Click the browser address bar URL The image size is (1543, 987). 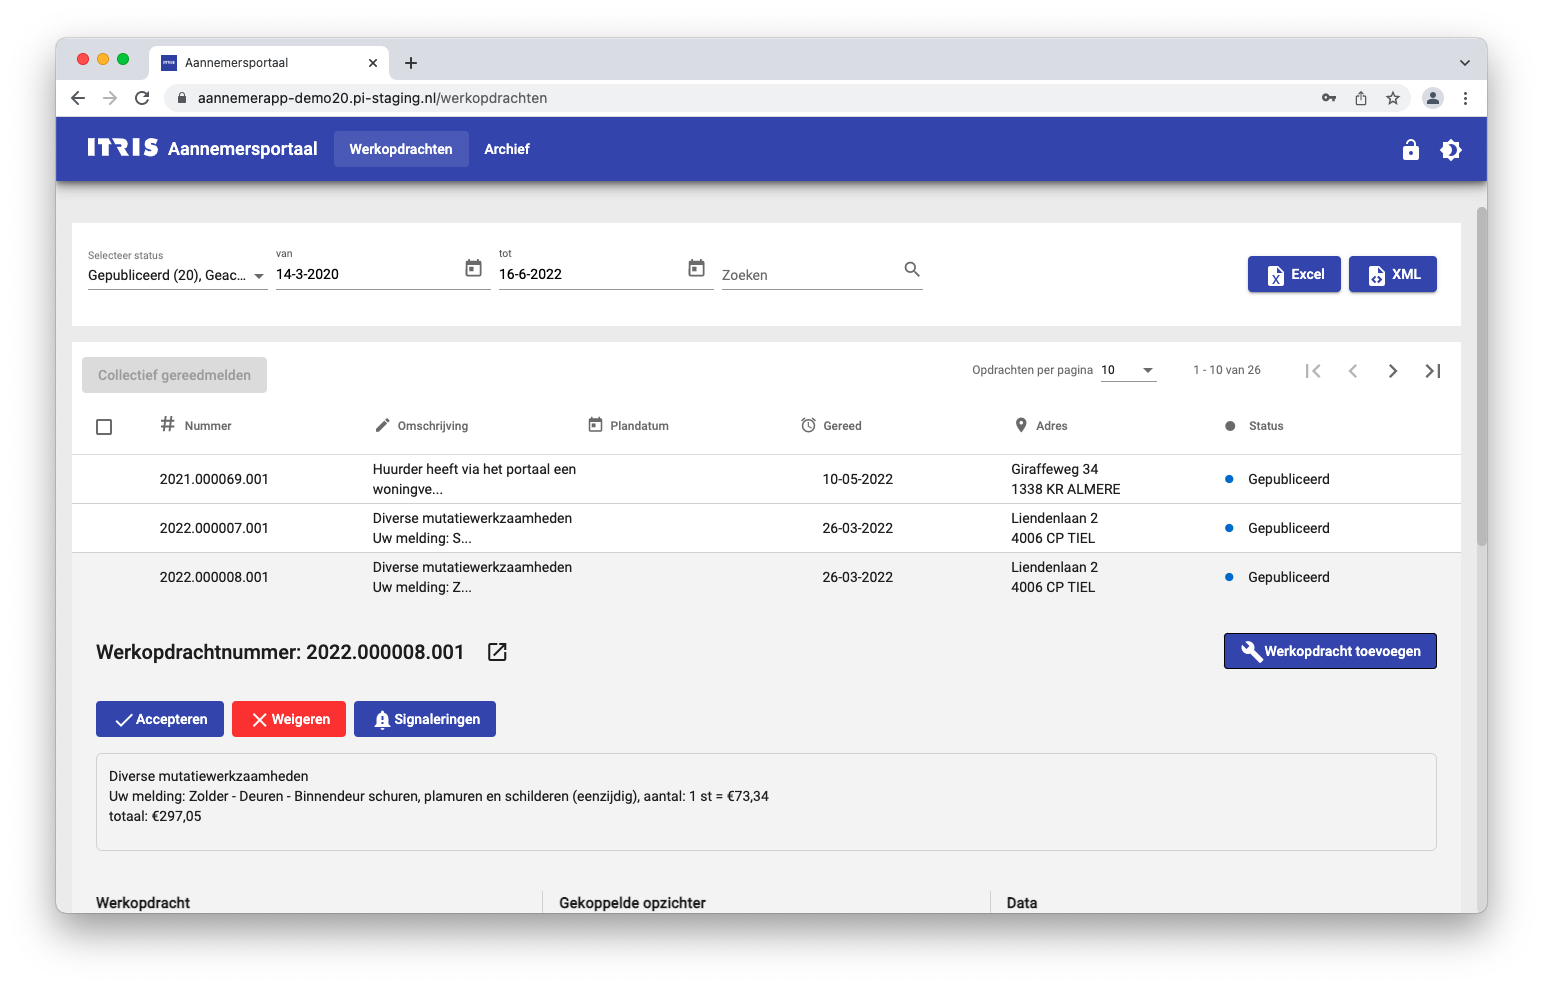click(x=372, y=98)
